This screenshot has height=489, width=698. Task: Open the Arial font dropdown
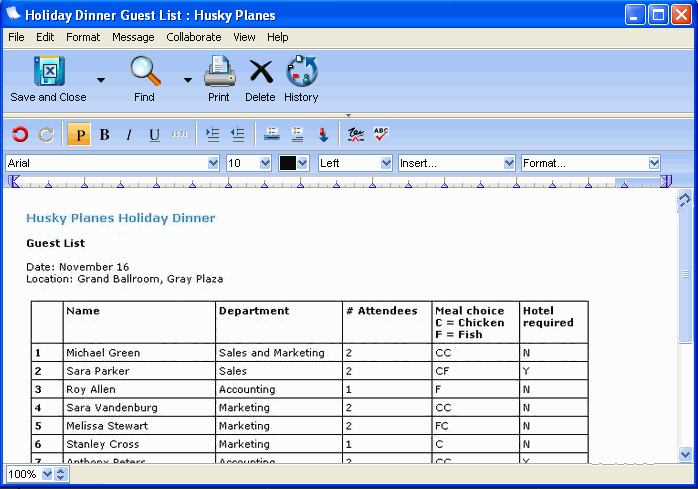[x=213, y=163]
